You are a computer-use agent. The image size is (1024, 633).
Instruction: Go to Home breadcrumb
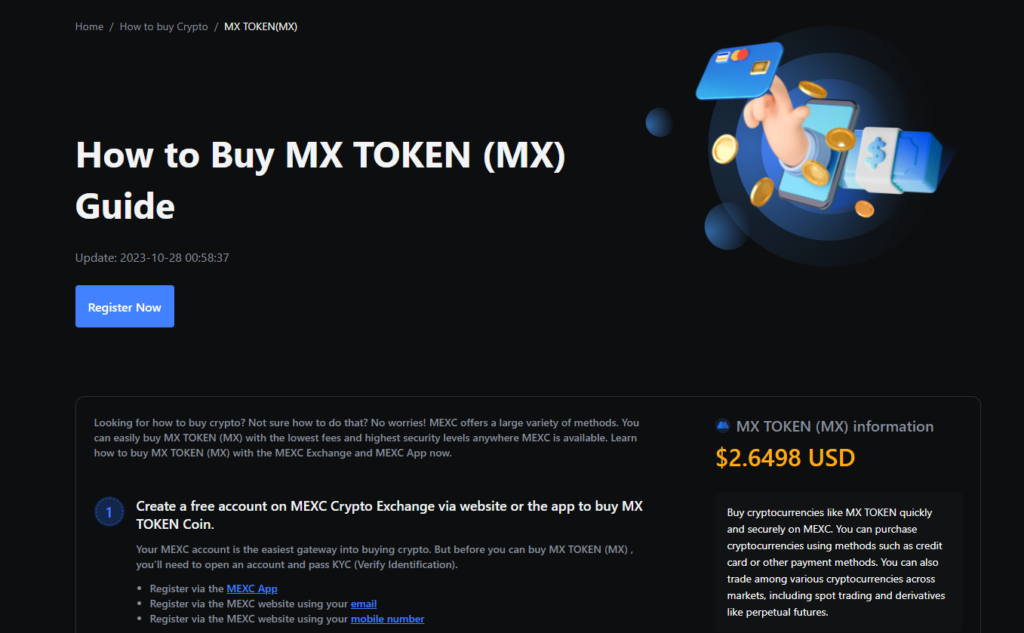click(89, 27)
